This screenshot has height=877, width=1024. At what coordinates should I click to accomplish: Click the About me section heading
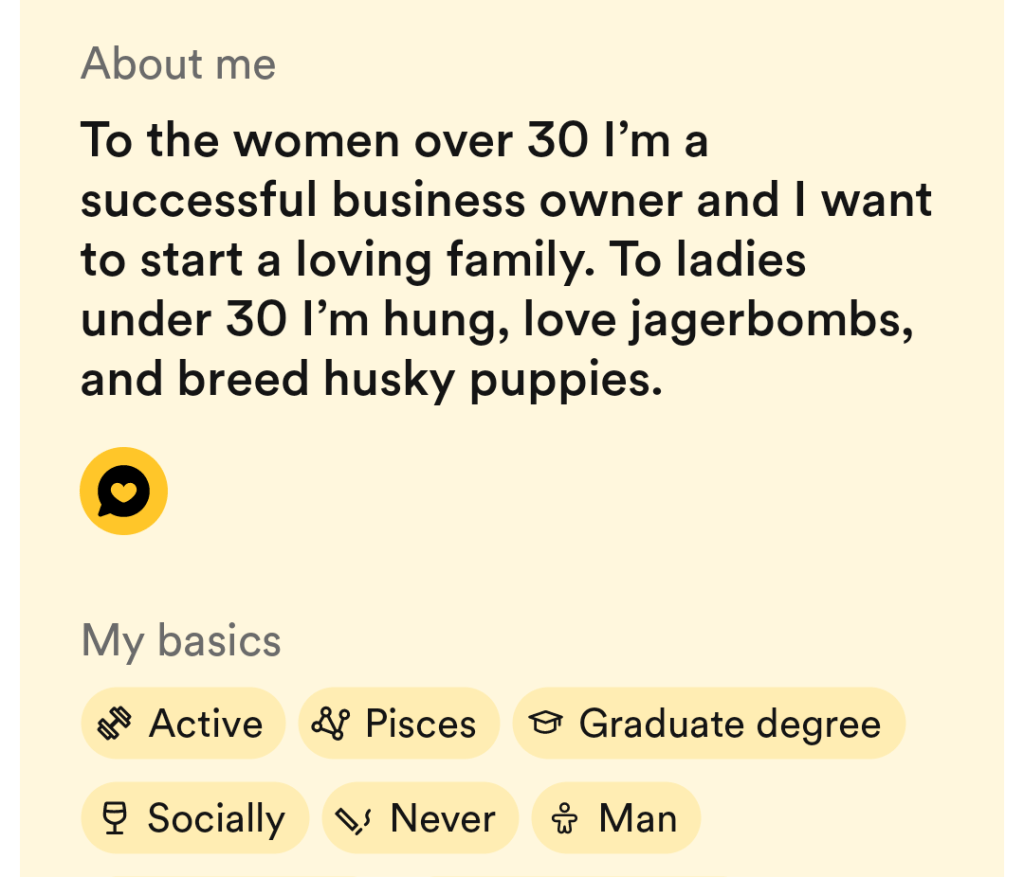click(178, 65)
